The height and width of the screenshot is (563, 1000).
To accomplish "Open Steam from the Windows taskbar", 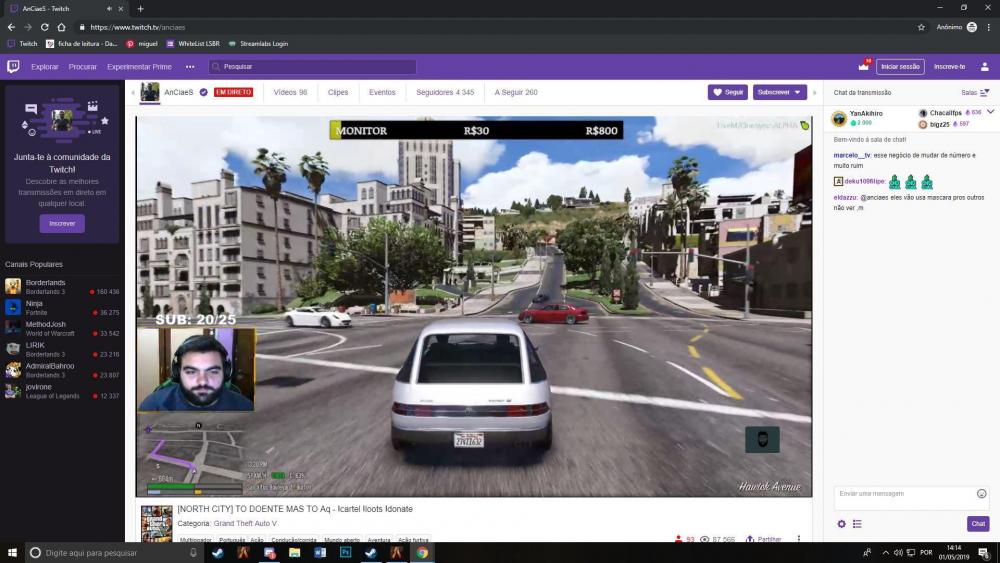I will click(217, 552).
